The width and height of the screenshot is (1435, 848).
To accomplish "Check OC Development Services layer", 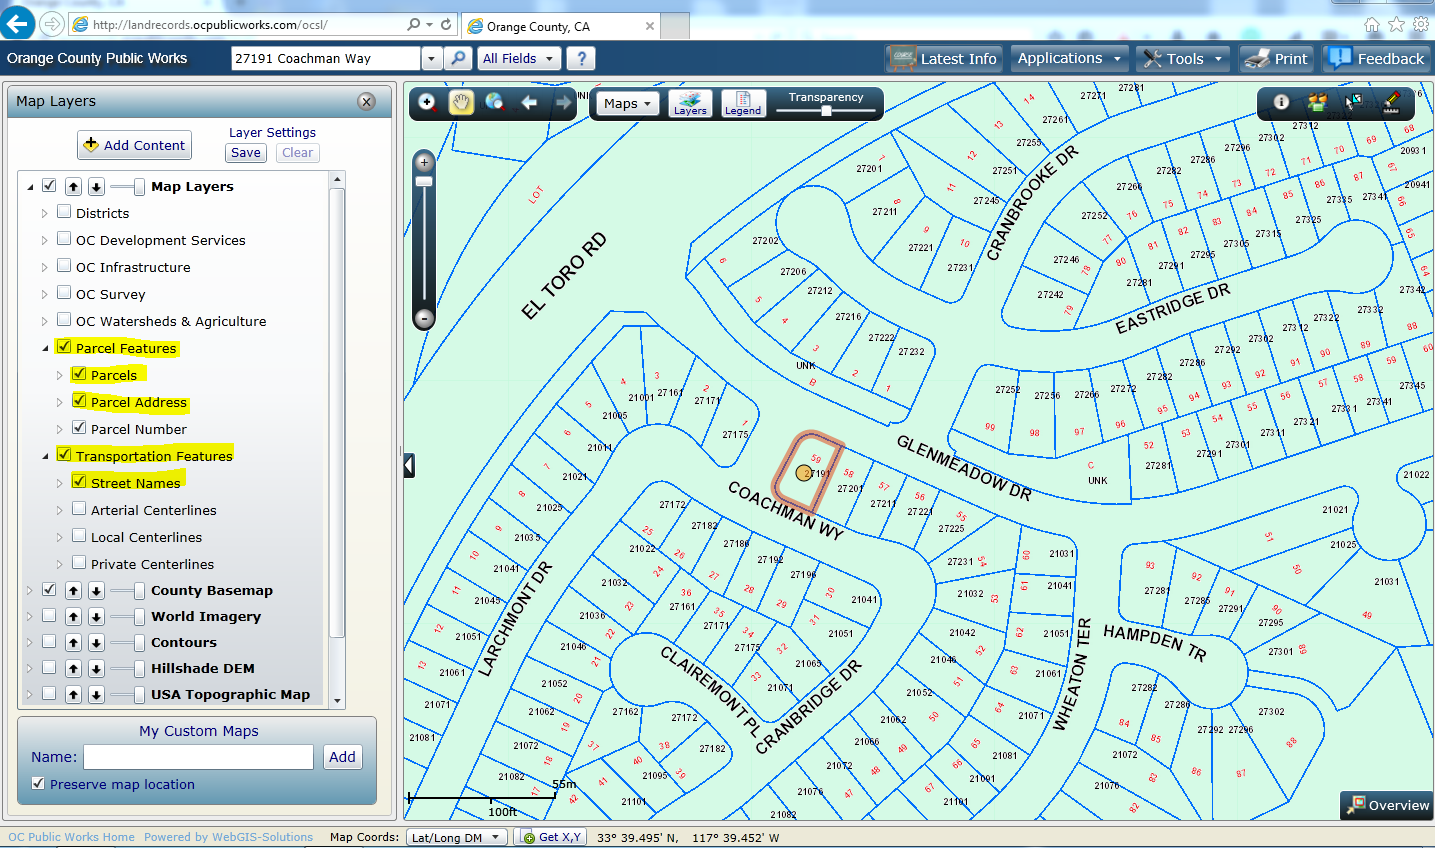I will [x=64, y=239].
